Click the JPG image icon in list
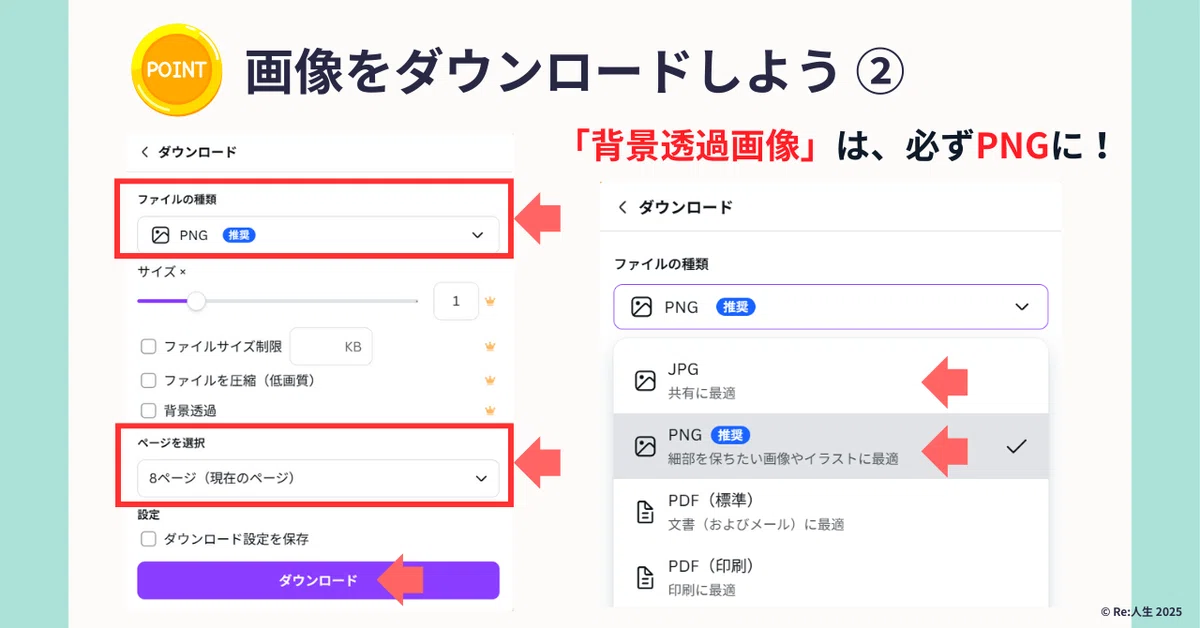The image size is (1200, 628). (x=645, y=381)
